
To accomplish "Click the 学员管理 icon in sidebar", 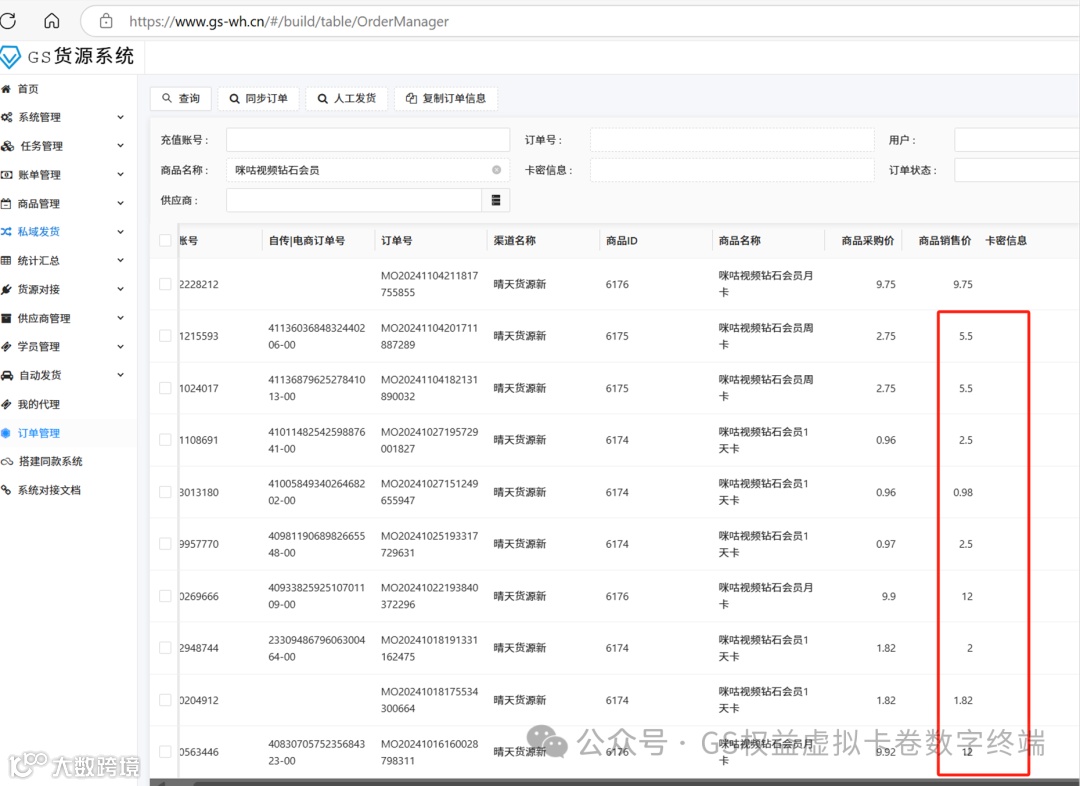I will pyautogui.click(x=6, y=347).
